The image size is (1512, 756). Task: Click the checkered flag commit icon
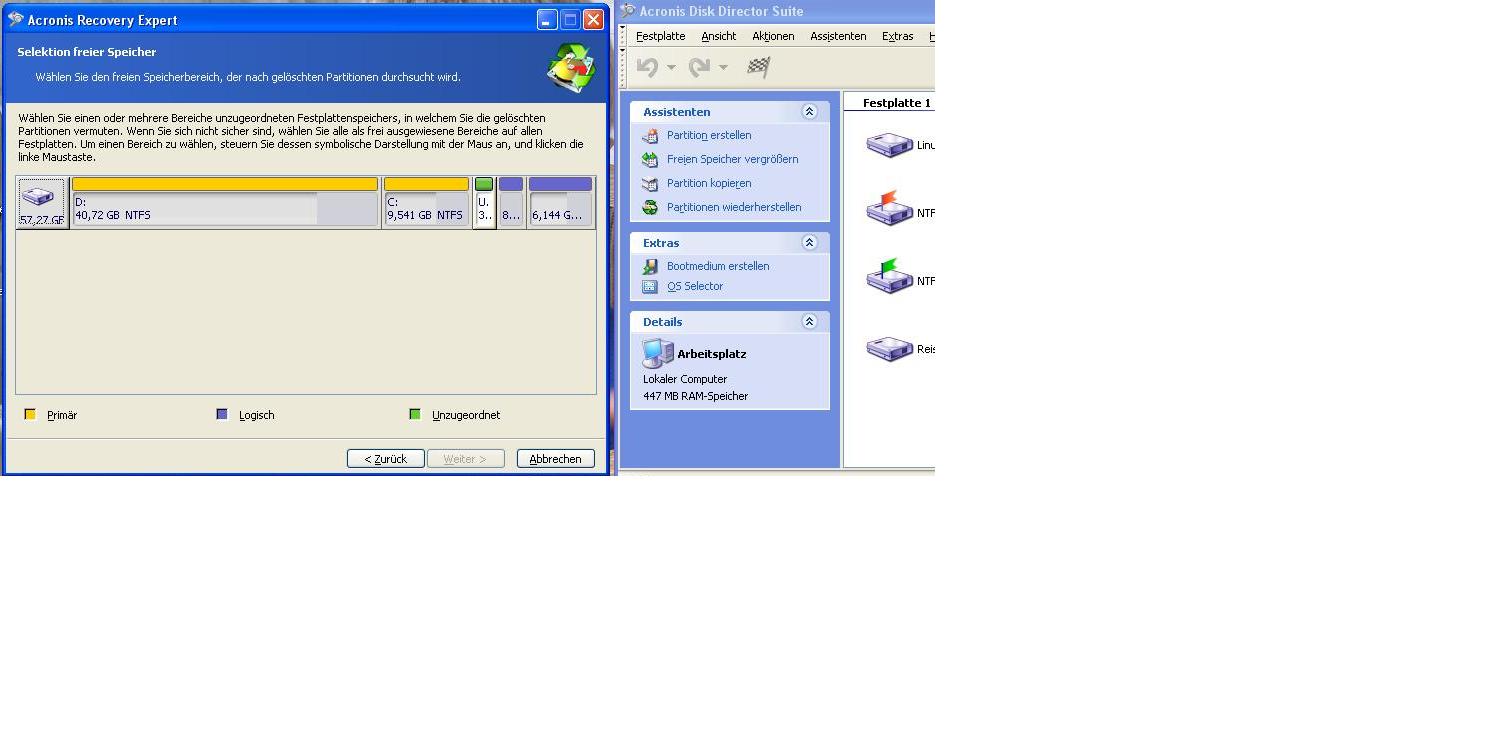point(759,67)
